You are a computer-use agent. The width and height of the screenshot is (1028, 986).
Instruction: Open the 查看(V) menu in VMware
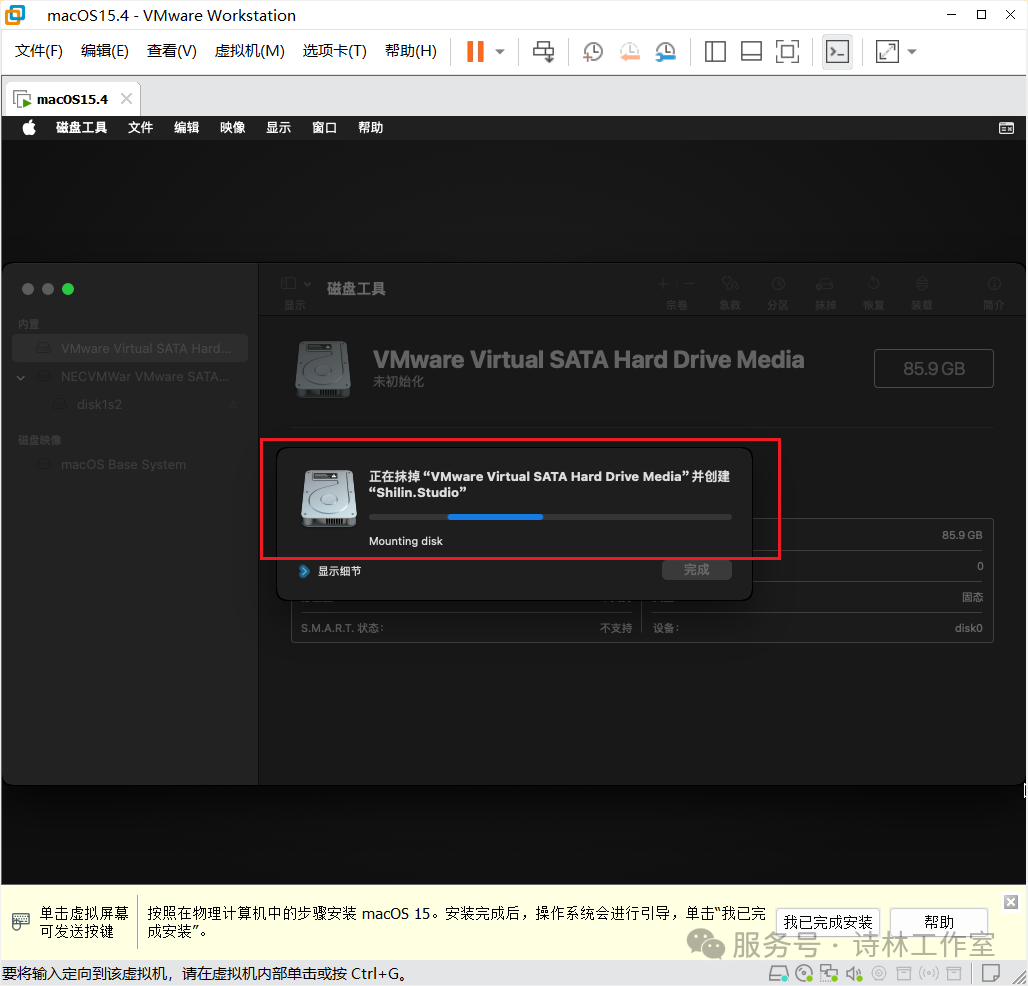(x=172, y=51)
